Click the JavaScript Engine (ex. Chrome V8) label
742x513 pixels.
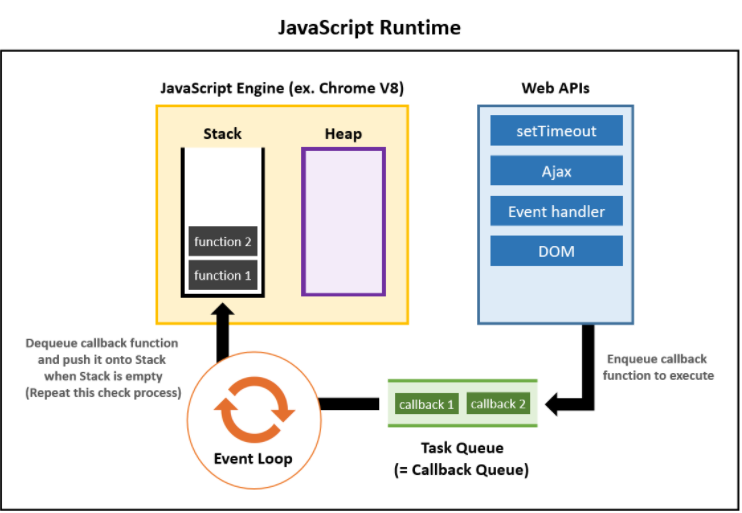tap(282, 88)
